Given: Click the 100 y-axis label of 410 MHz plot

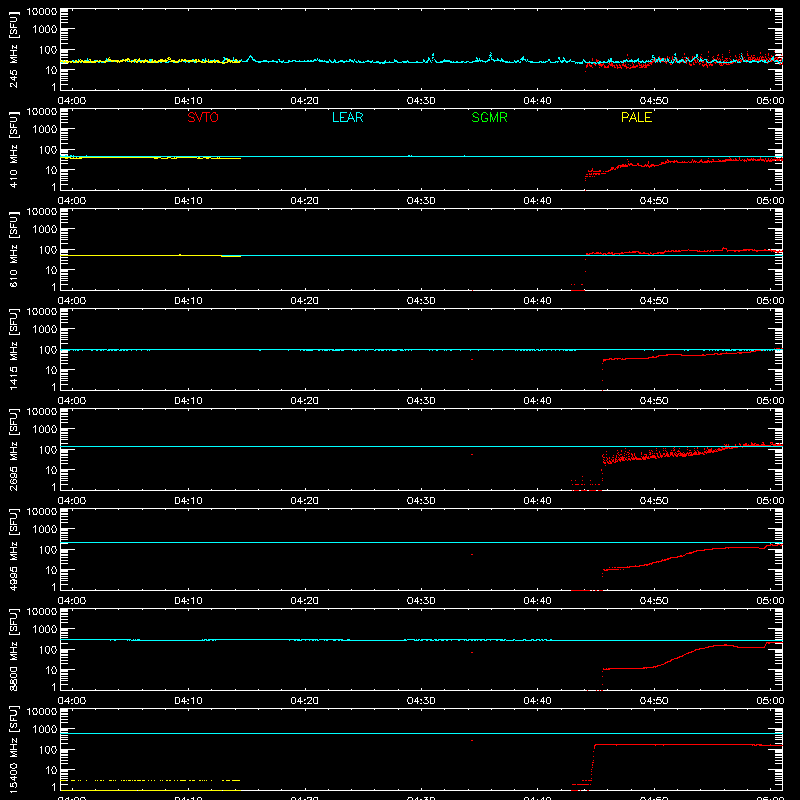Looking at the screenshot, I should (x=47, y=150).
